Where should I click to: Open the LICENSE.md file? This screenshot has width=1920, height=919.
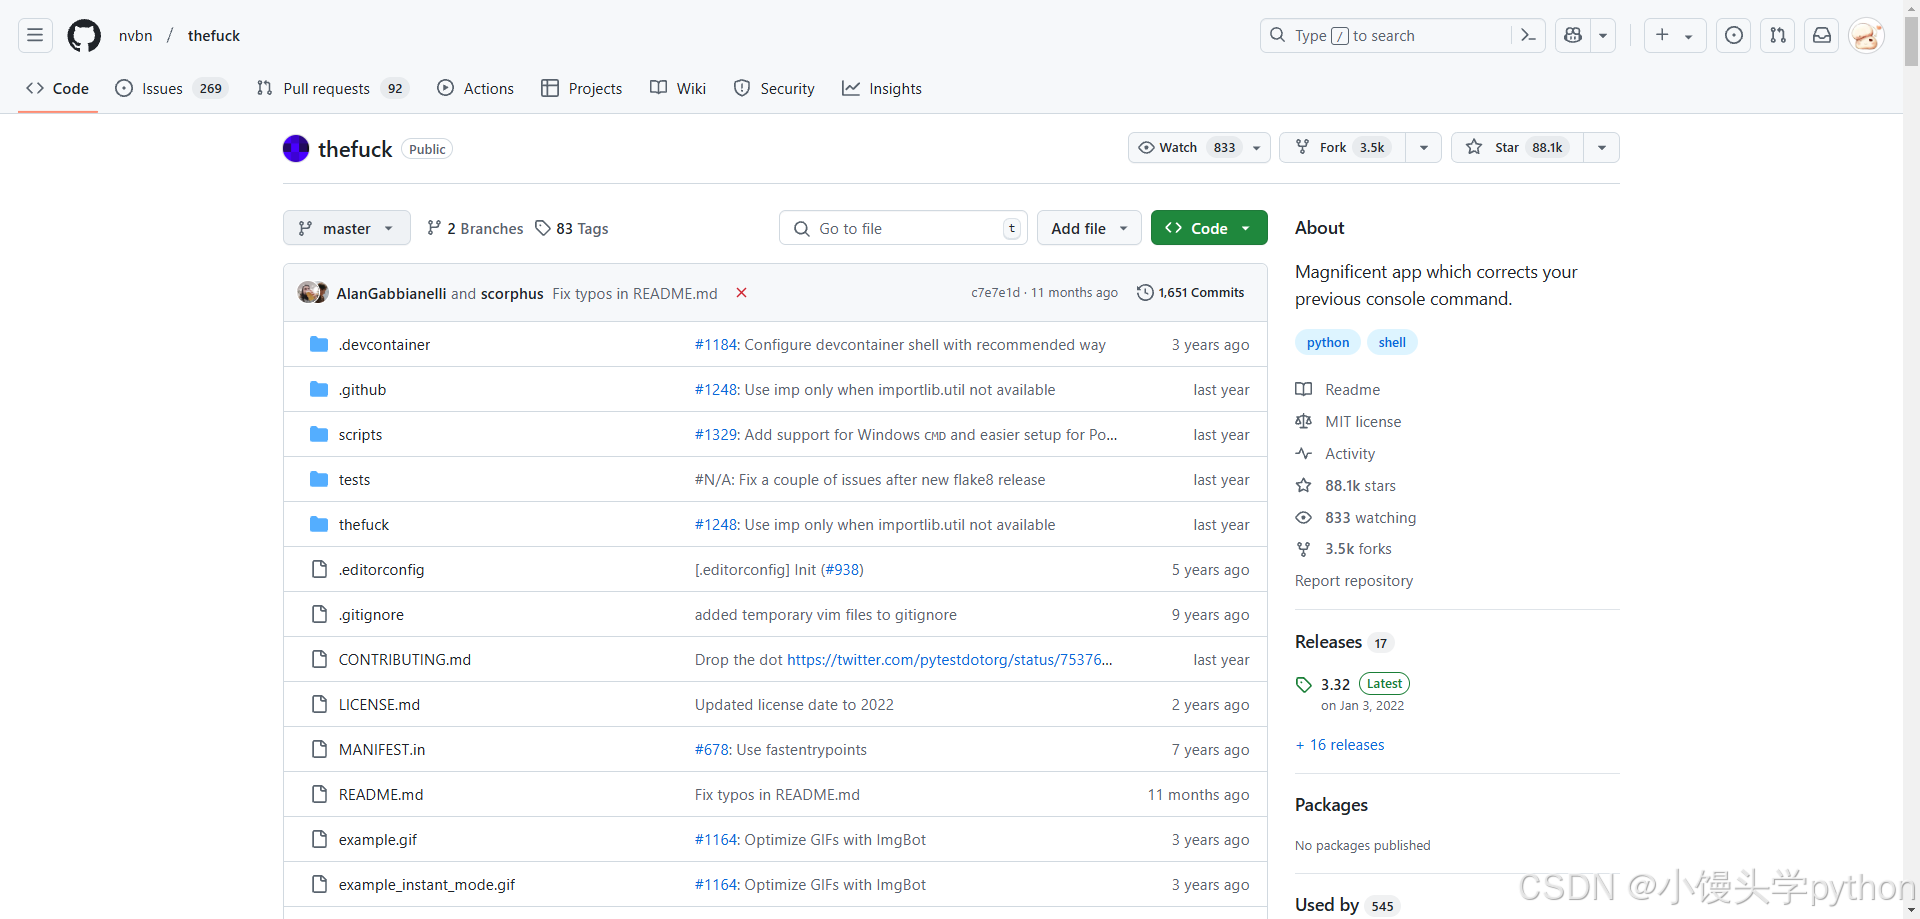tap(379, 705)
